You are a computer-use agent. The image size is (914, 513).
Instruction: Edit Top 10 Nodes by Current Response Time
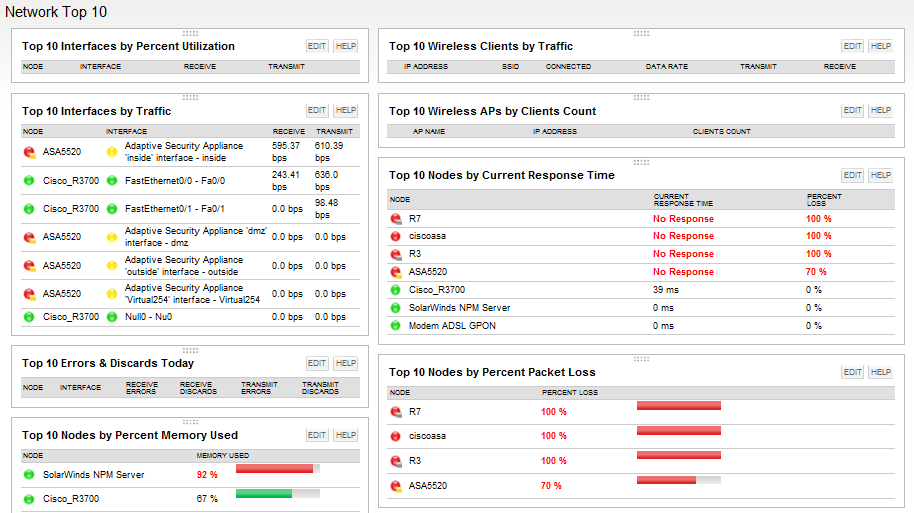coord(853,175)
